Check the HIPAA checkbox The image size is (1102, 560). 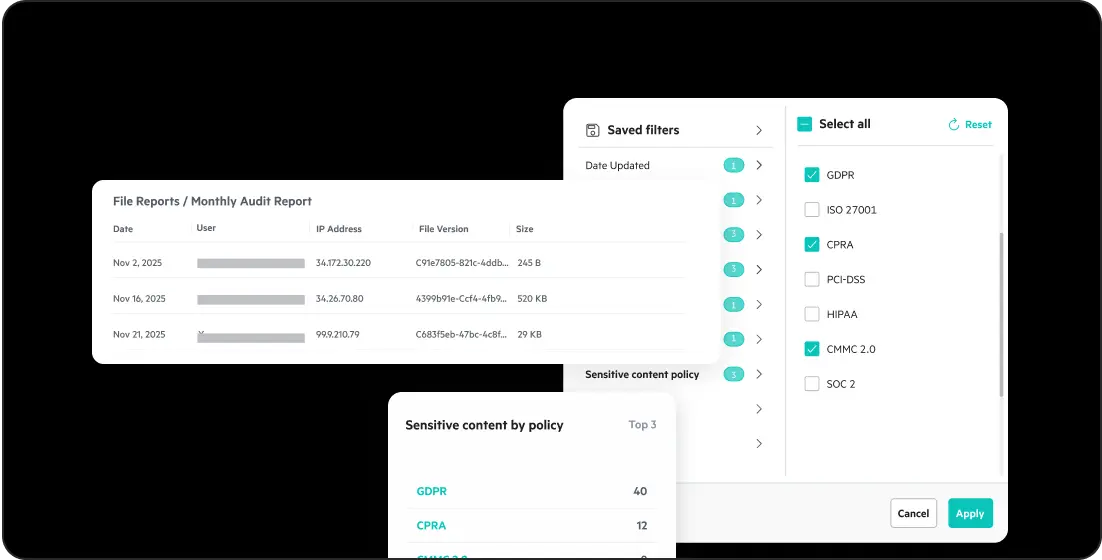(812, 314)
